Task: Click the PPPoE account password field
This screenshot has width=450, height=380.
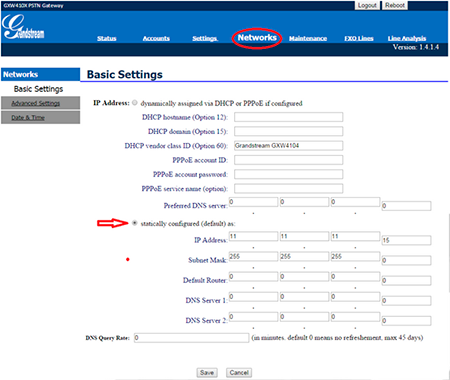Action: coord(288,174)
